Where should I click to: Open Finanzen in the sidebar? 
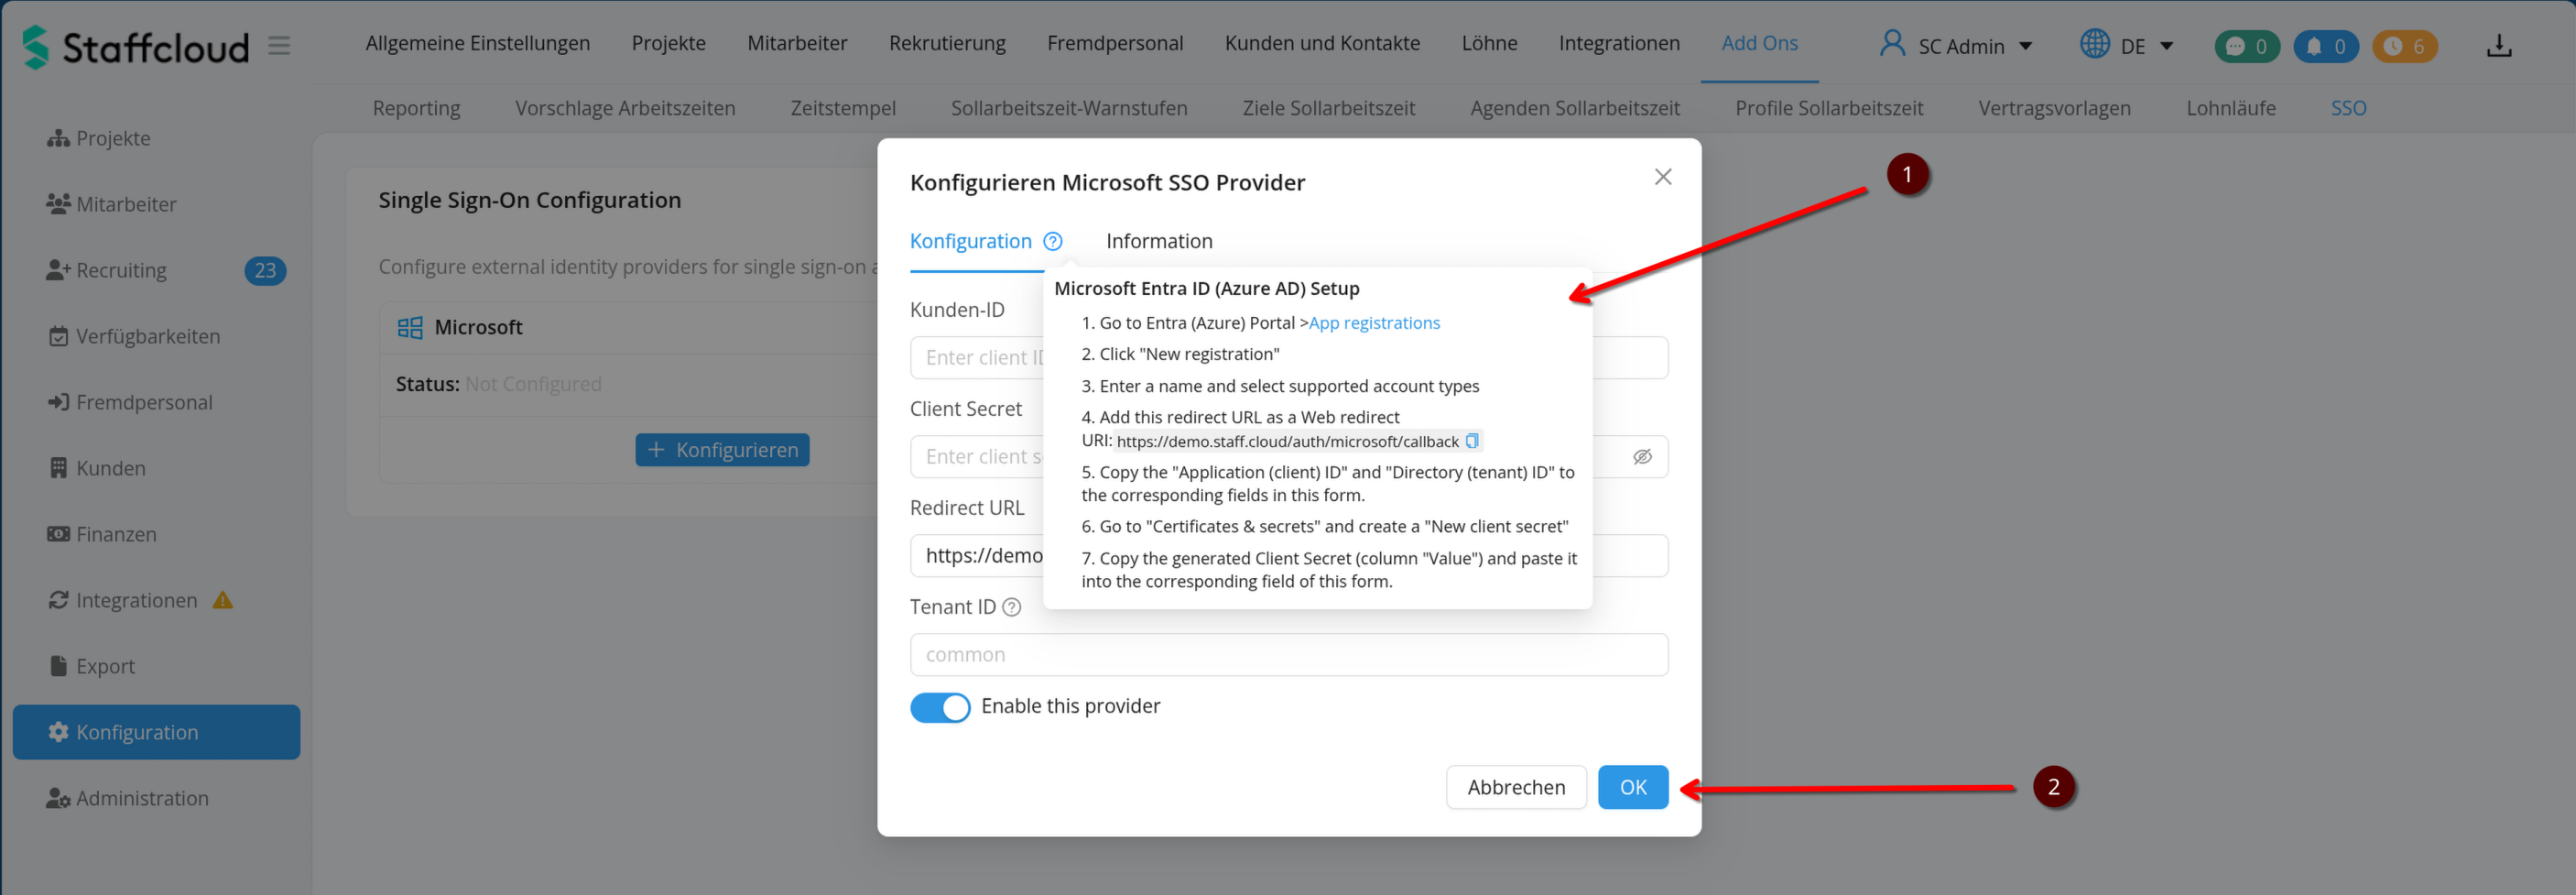tap(156, 534)
